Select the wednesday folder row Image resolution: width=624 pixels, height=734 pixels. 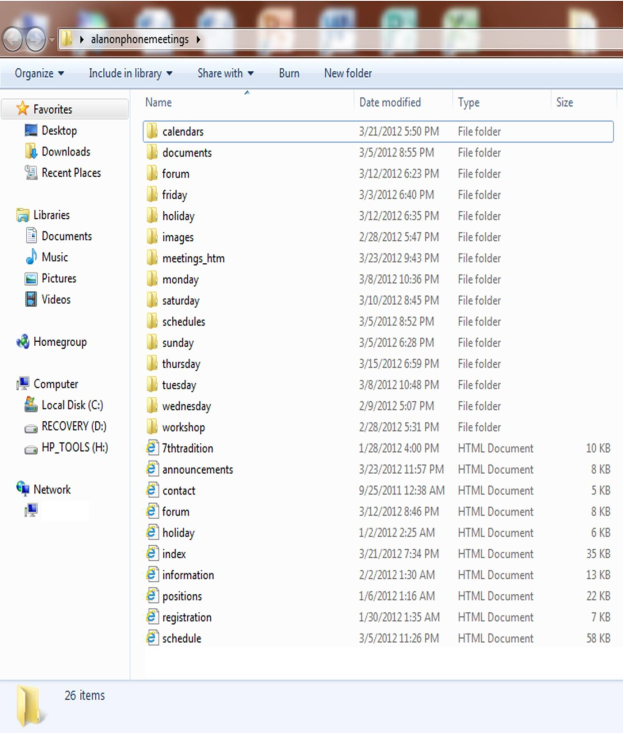point(378,406)
